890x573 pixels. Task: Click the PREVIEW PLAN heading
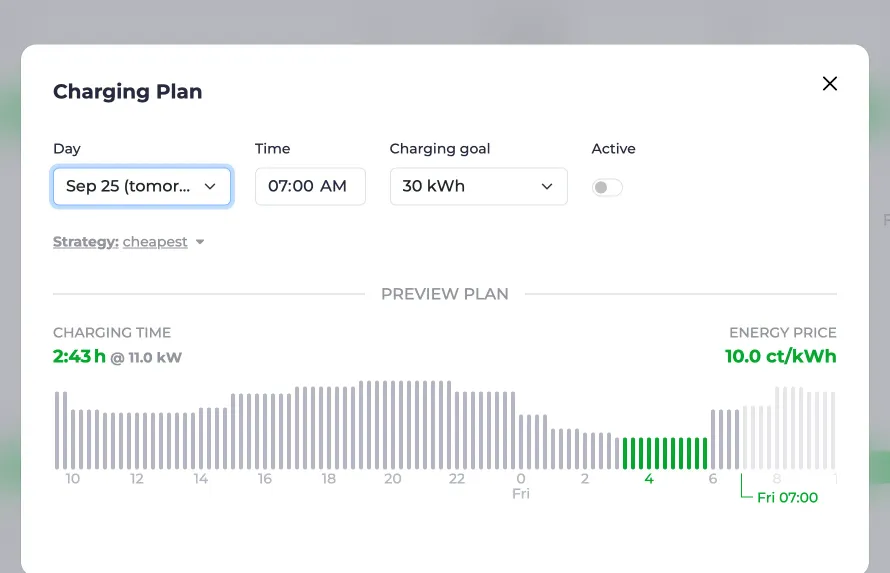tap(444, 294)
